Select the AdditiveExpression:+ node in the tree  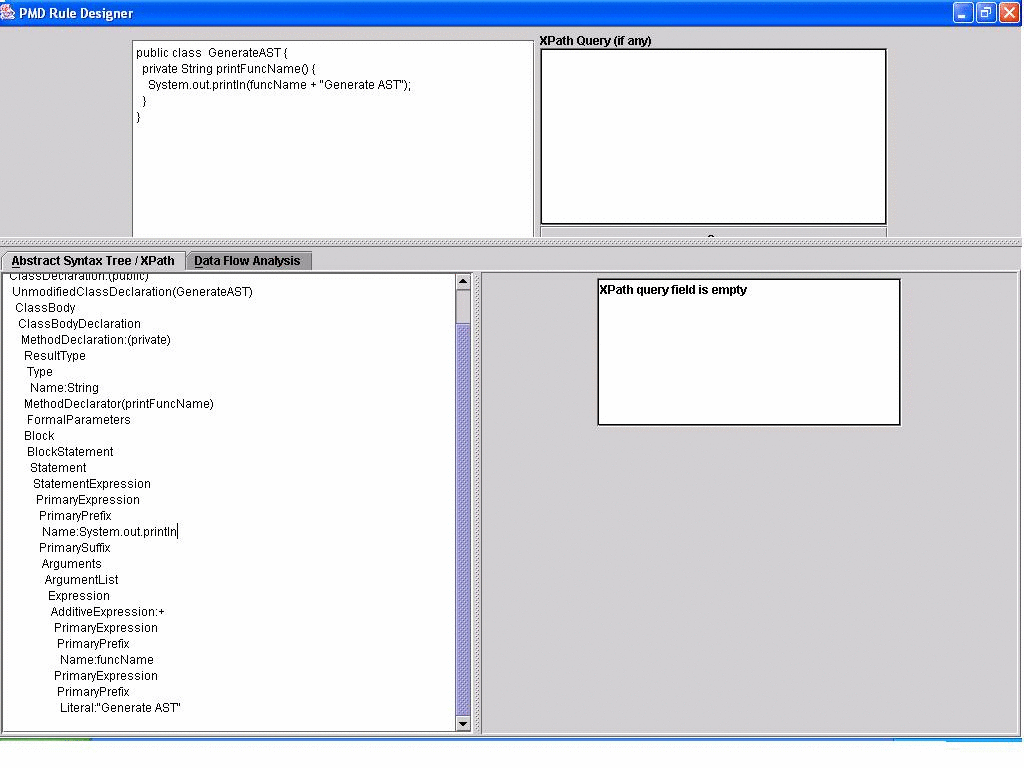pos(108,612)
